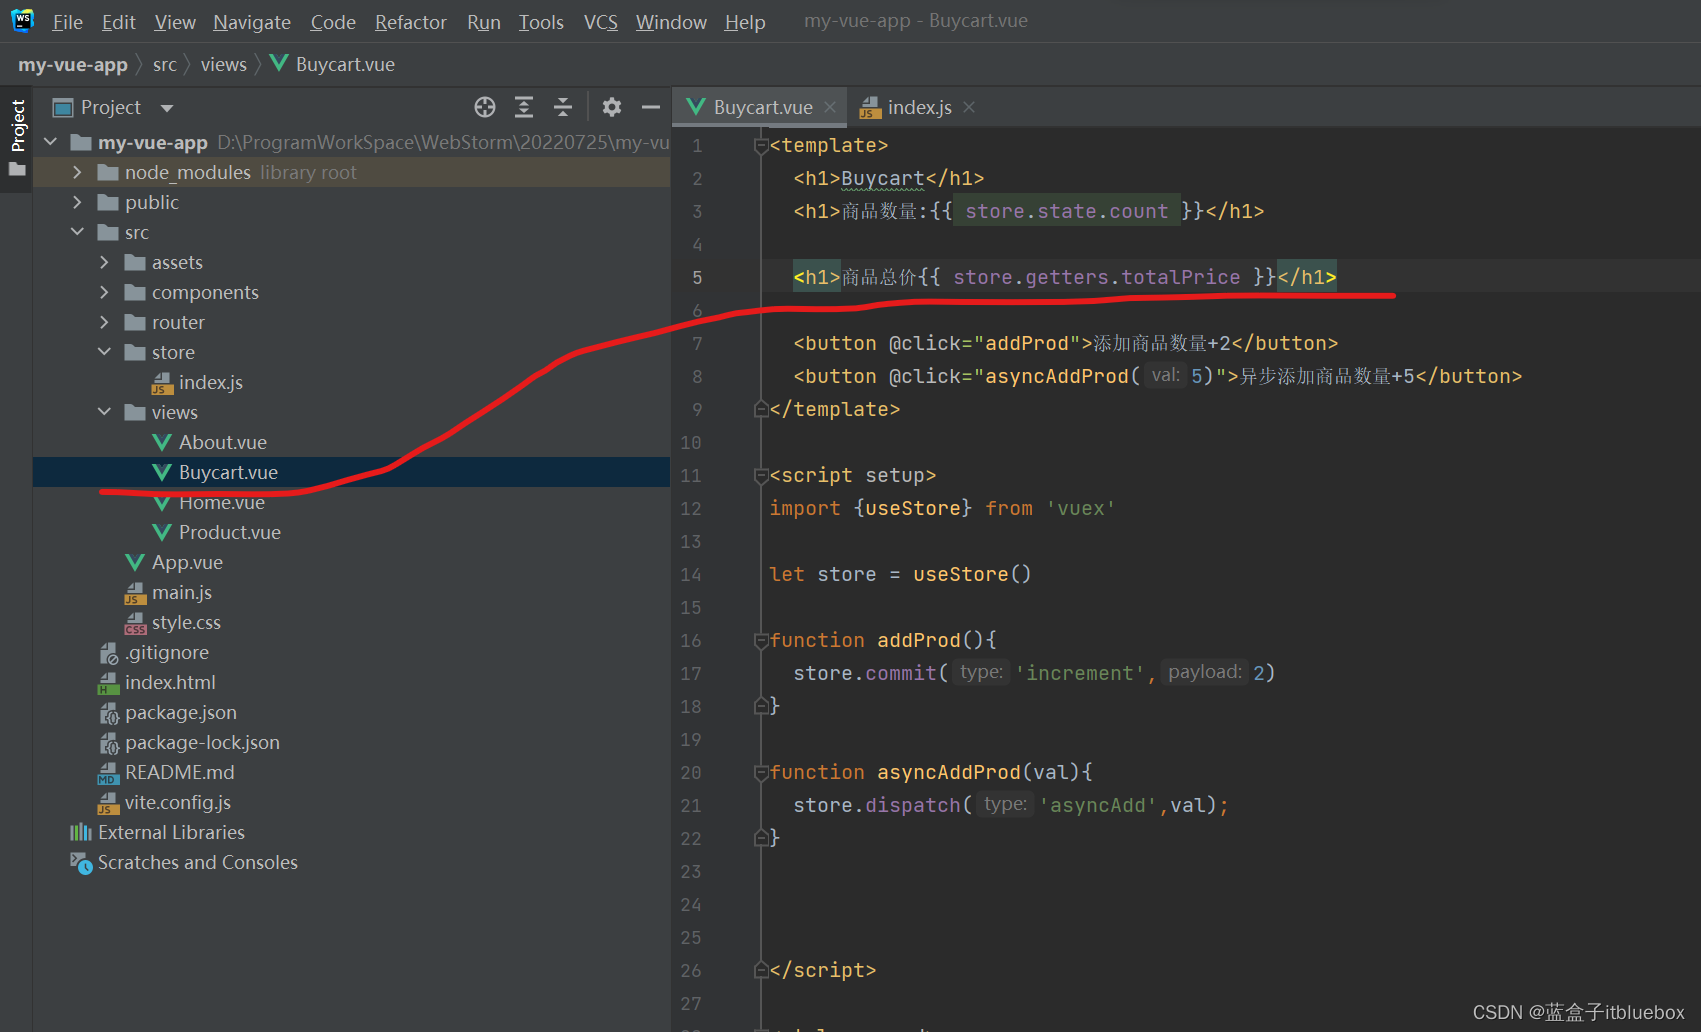Click the fold toggle at script setup line 11

coord(761,476)
